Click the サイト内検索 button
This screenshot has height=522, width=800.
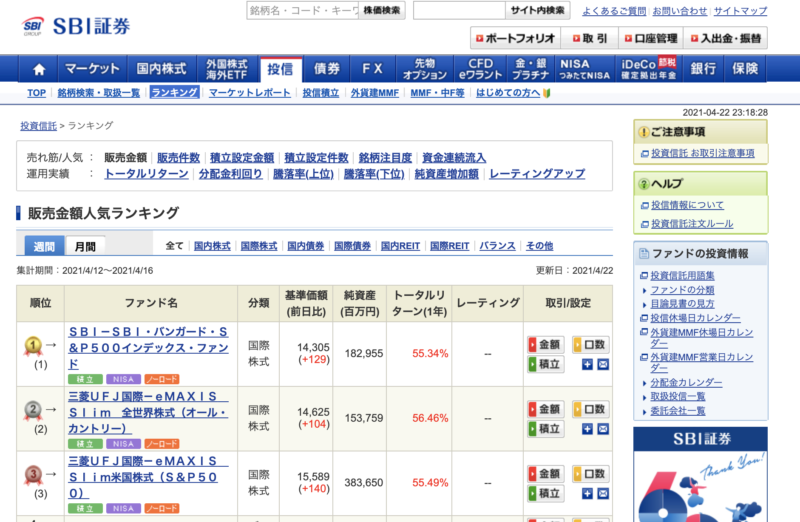[x=537, y=10]
